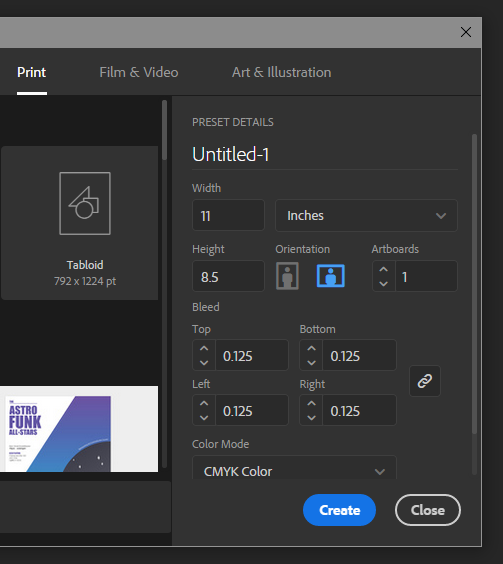Image resolution: width=503 pixels, height=564 pixels.
Task: Edit the Untitled-1 document name
Action: tap(325, 155)
